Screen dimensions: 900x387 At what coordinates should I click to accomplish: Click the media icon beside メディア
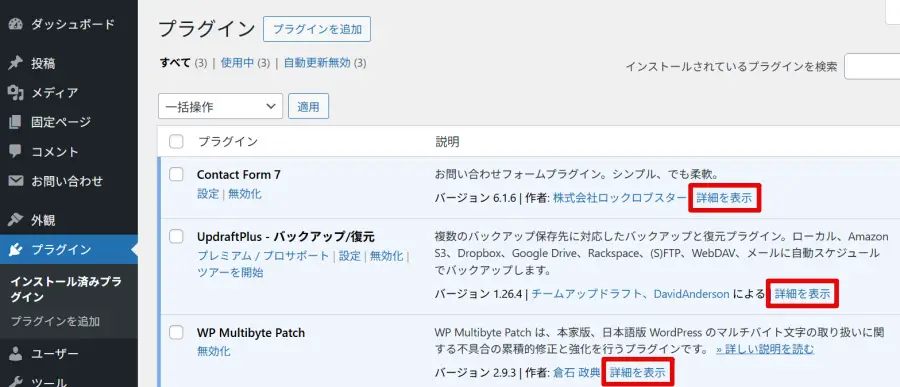(15, 92)
